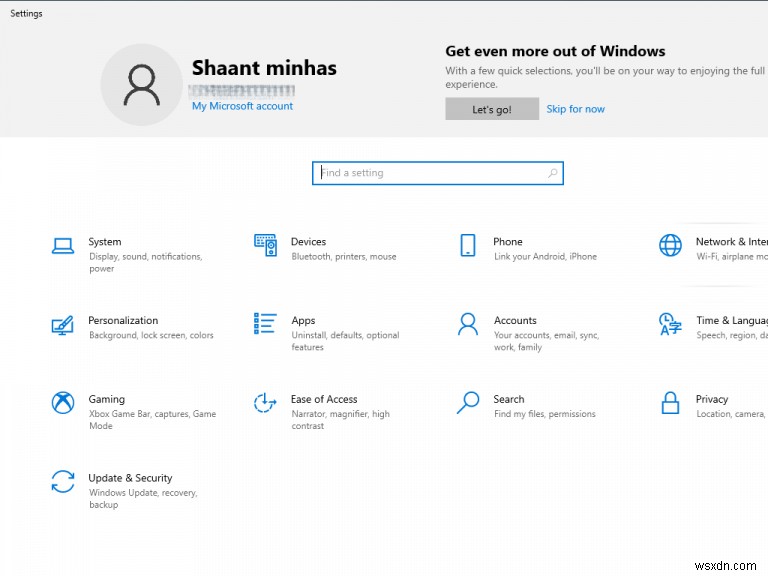
Task: Open the Ease of Access icon
Action: (265, 403)
